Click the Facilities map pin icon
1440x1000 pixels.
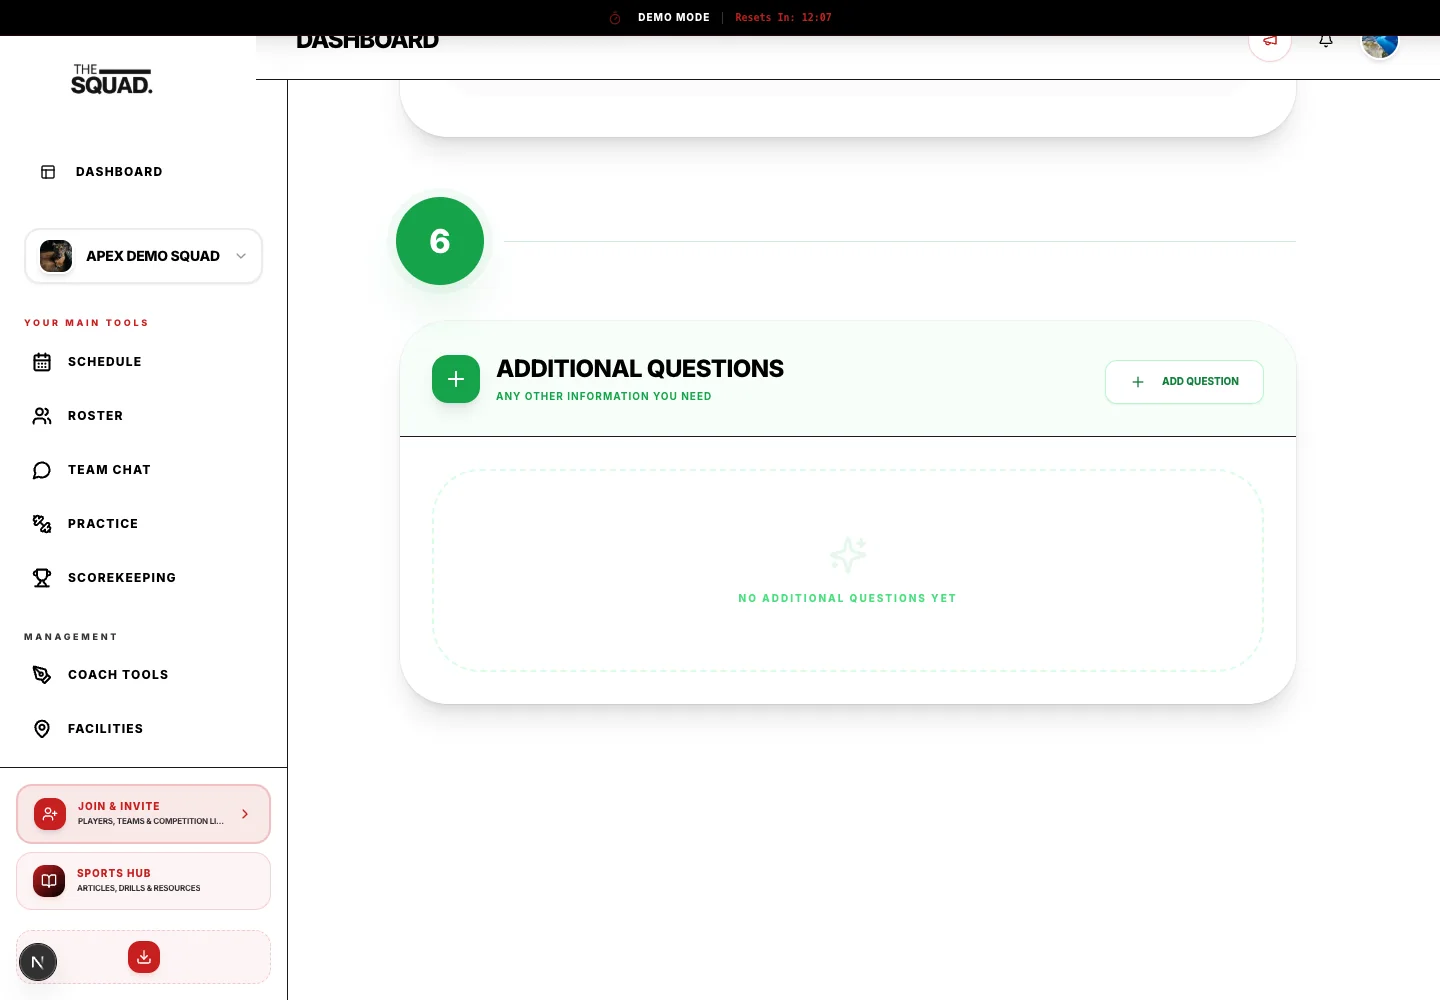[42, 729]
